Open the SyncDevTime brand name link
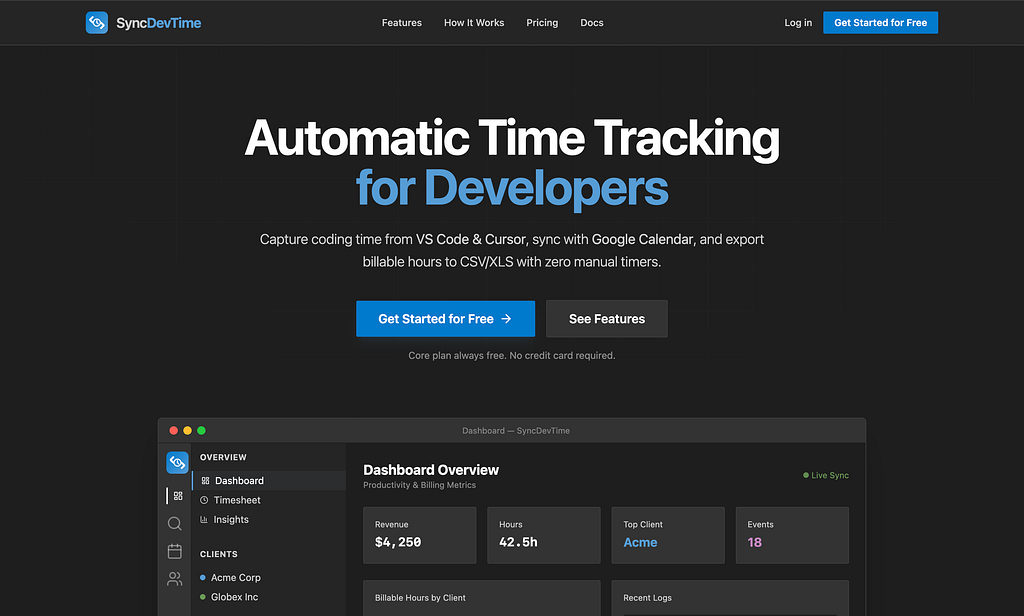1024x616 pixels. (x=159, y=23)
